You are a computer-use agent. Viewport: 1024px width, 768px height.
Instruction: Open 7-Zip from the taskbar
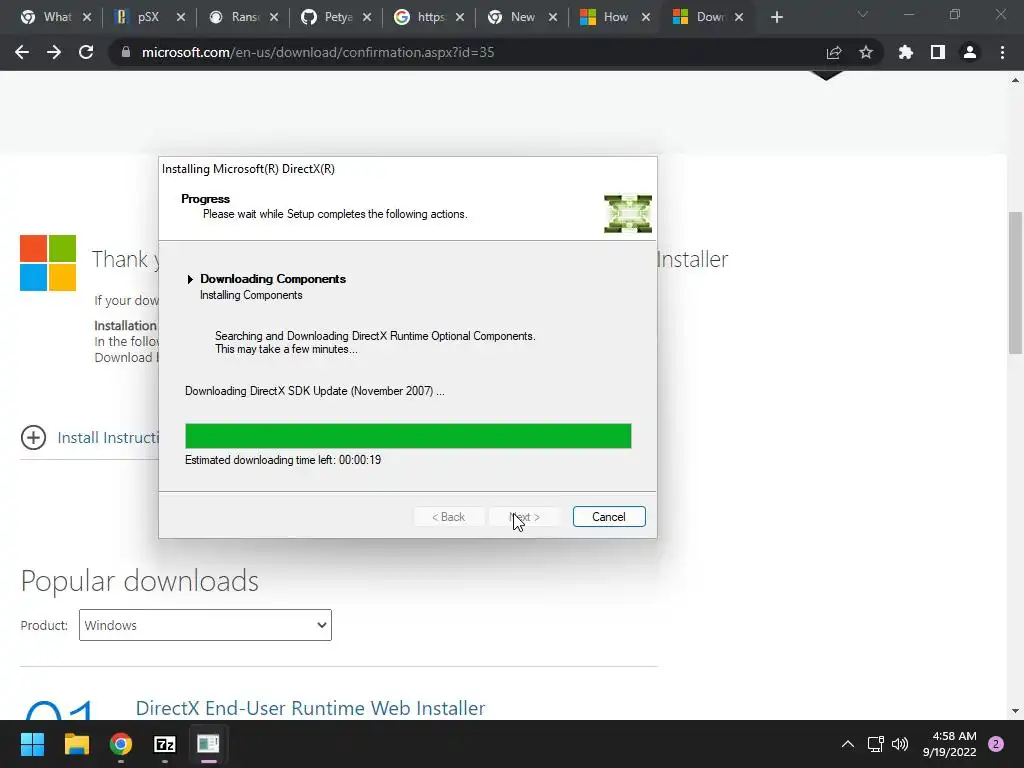(x=165, y=744)
